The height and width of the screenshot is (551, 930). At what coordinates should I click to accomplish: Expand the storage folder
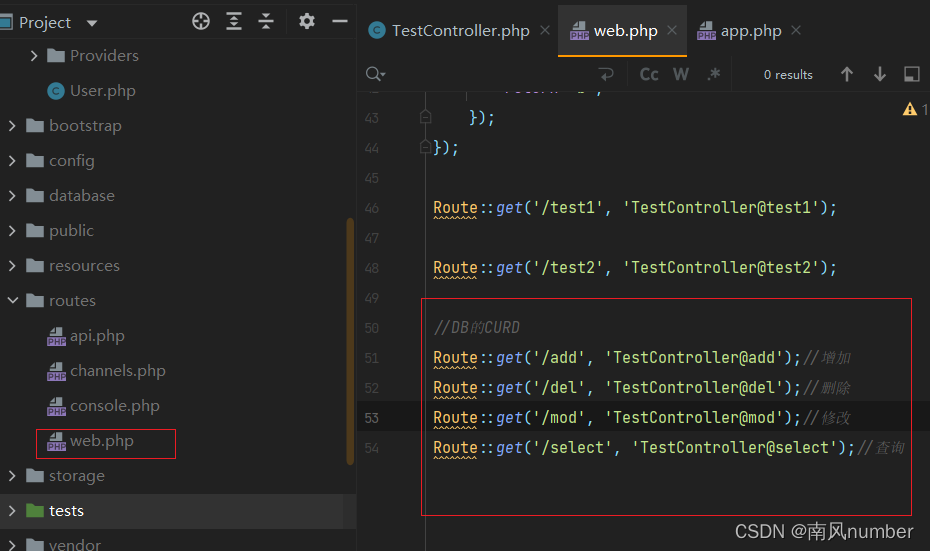point(12,476)
